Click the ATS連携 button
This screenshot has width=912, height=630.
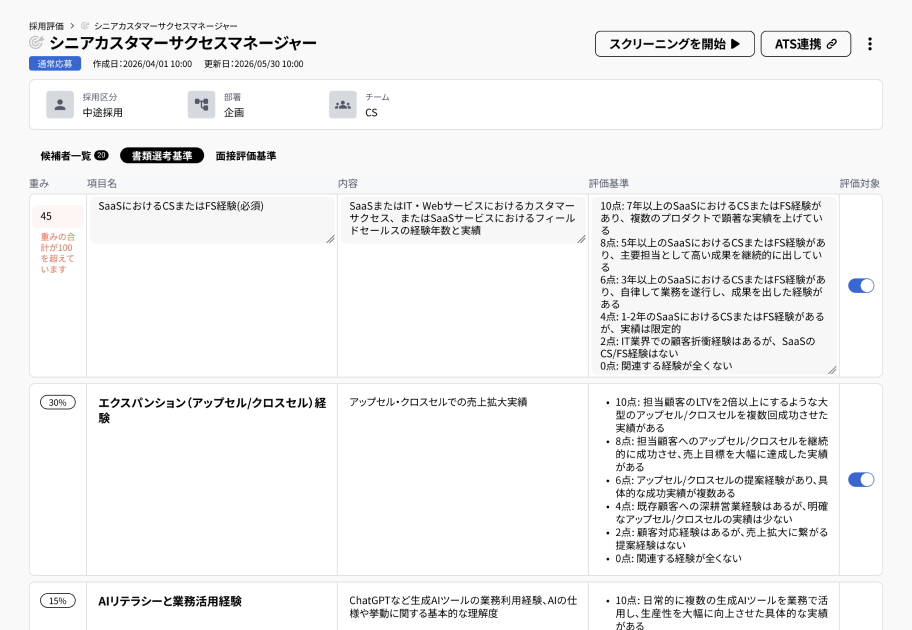click(805, 44)
